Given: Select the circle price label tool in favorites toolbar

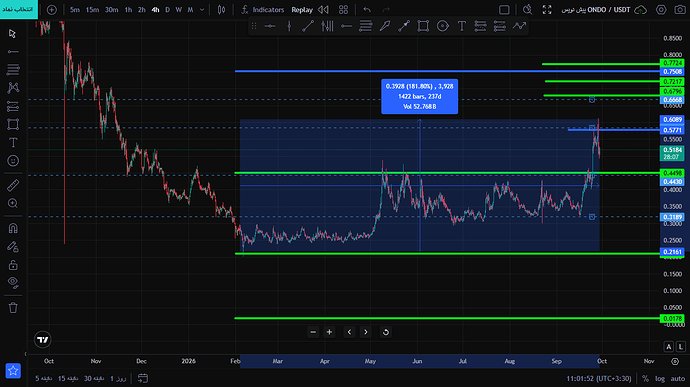Looking at the screenshot, I should [443, 26].
